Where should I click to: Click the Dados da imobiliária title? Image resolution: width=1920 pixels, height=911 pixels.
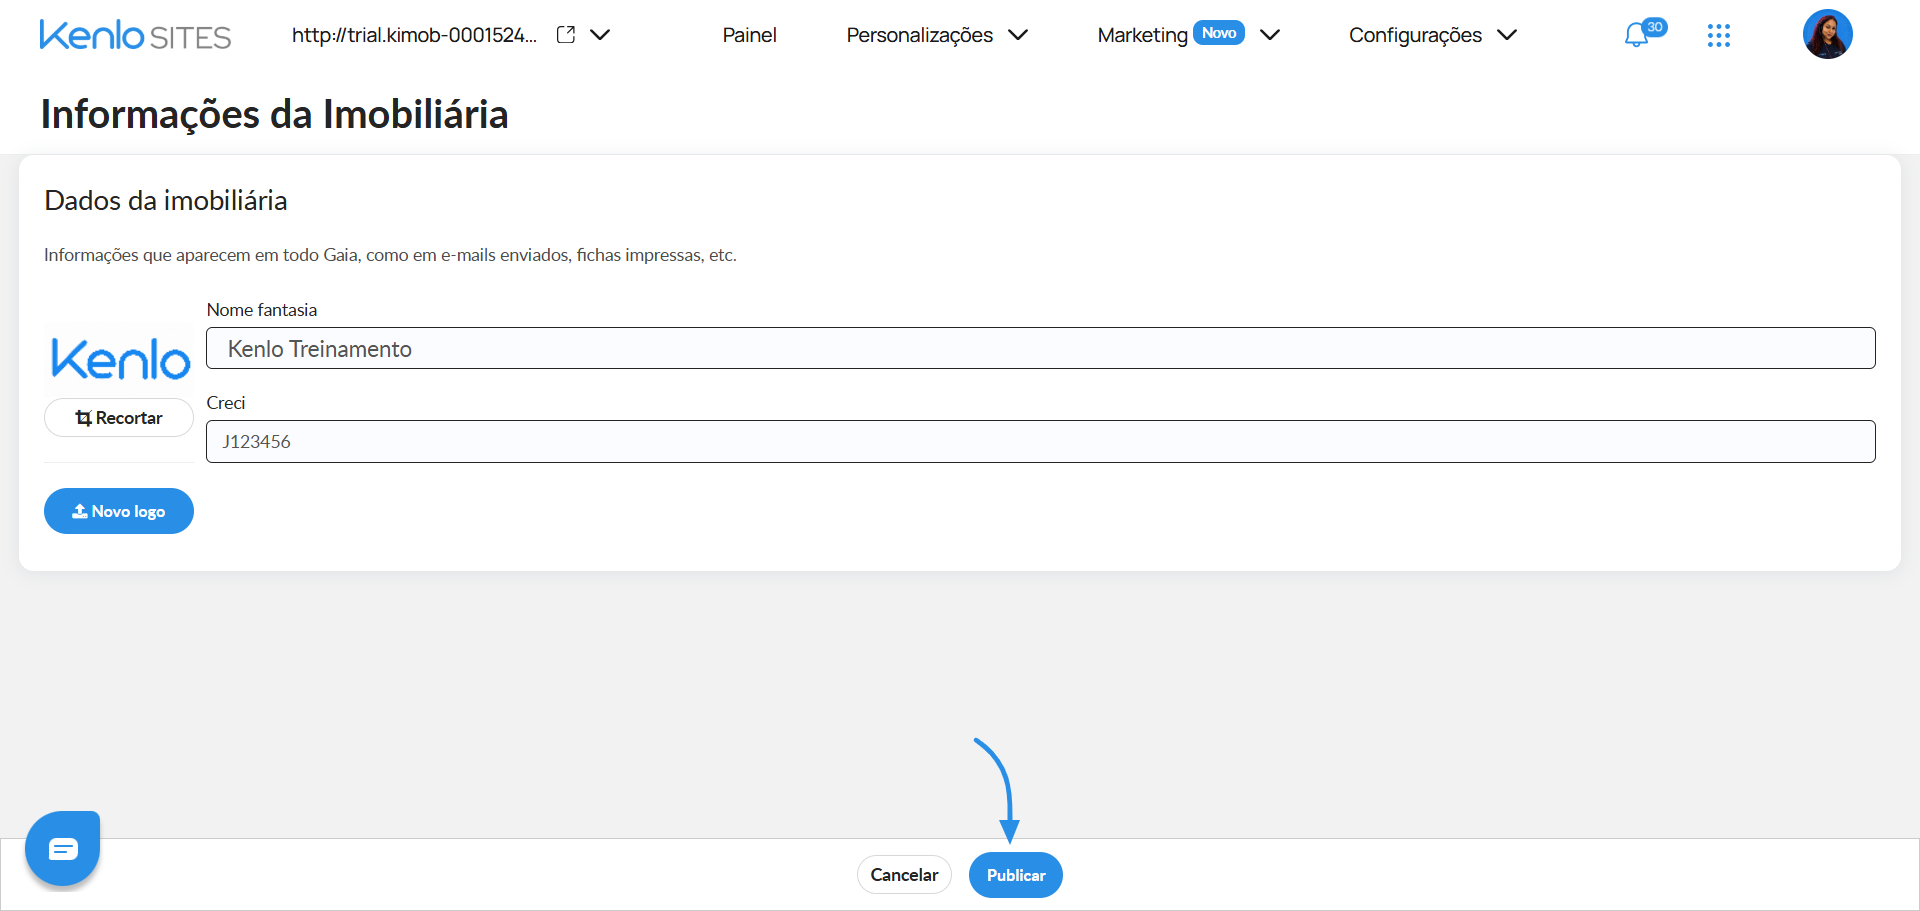[x=166, y=201]
